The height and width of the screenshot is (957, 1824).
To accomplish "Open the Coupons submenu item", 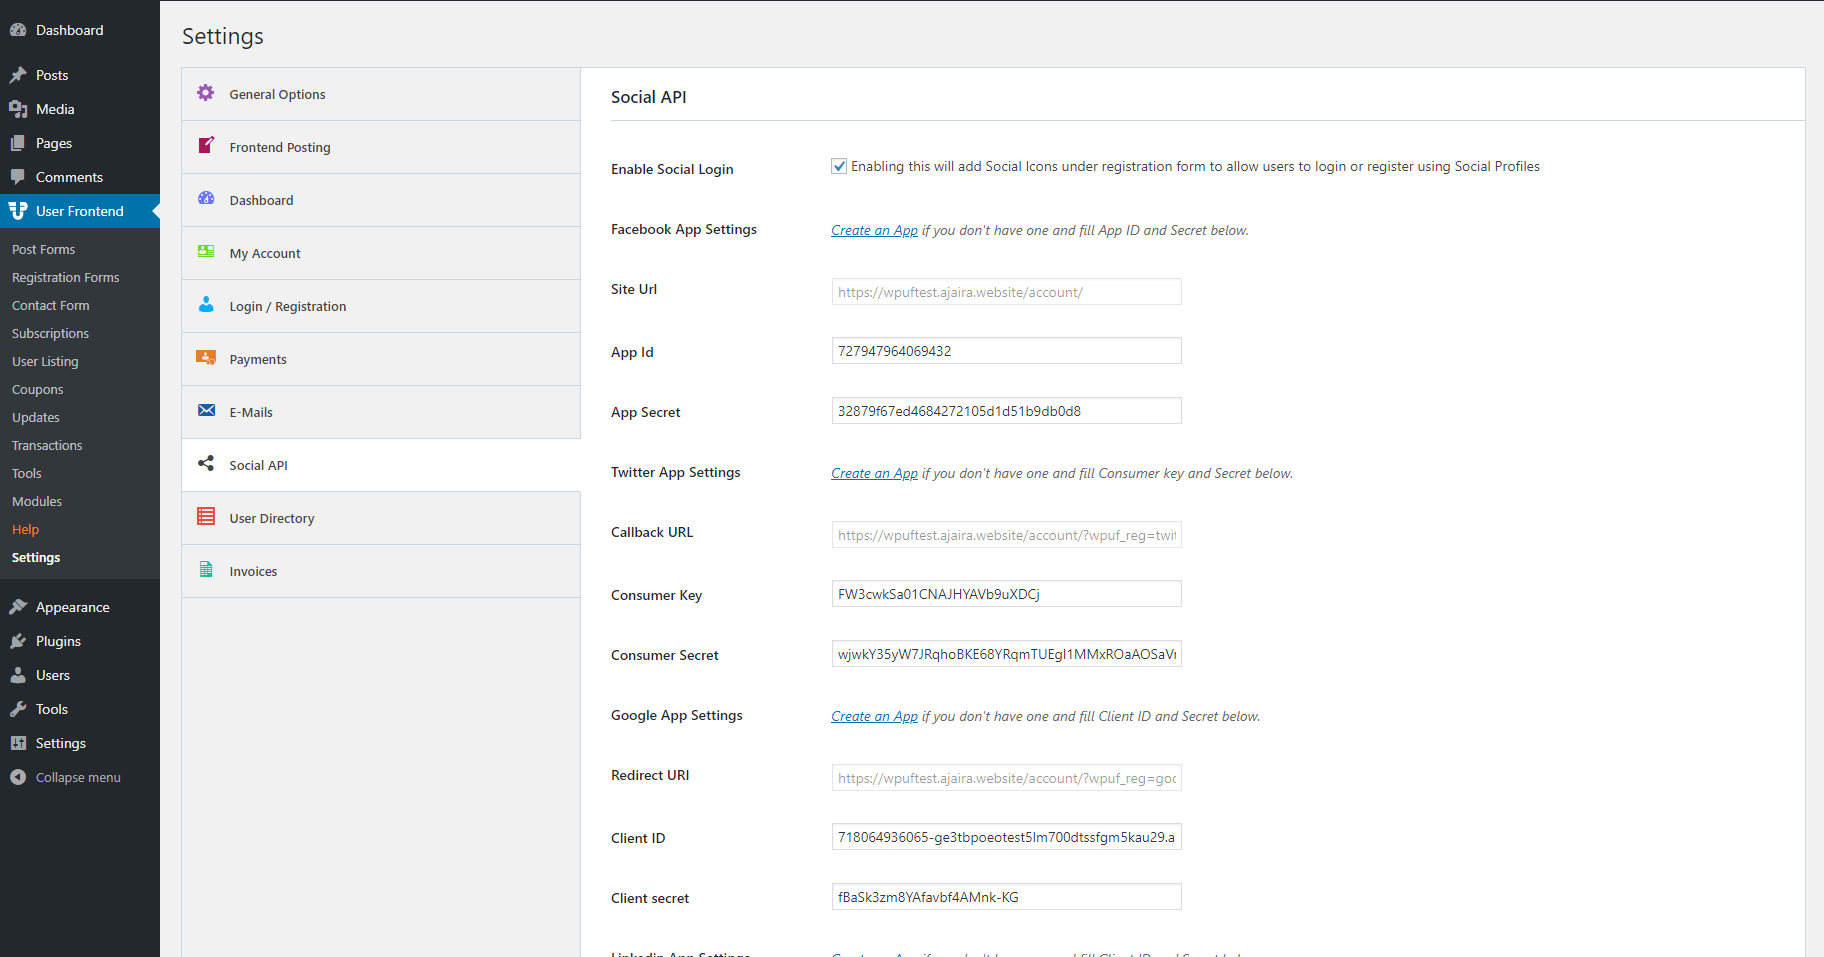I will 38,389.
